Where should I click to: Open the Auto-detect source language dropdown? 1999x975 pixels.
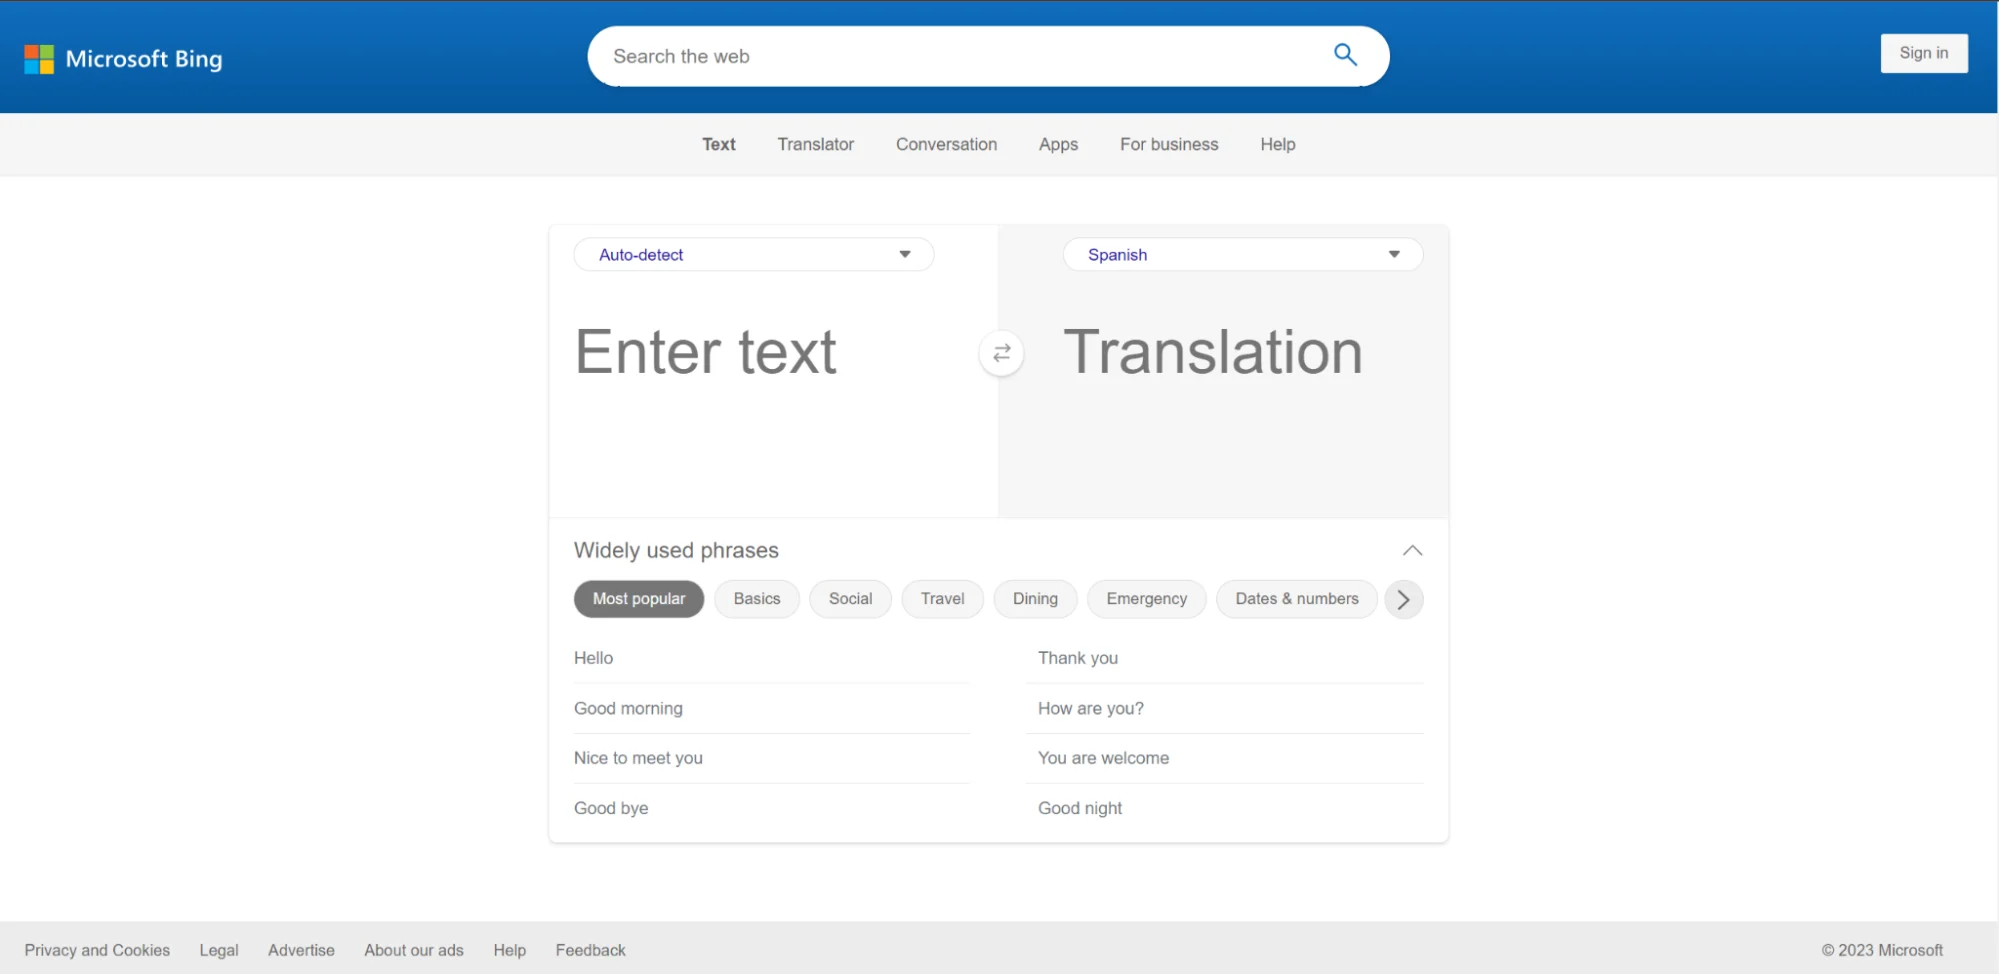click(753, 255)
